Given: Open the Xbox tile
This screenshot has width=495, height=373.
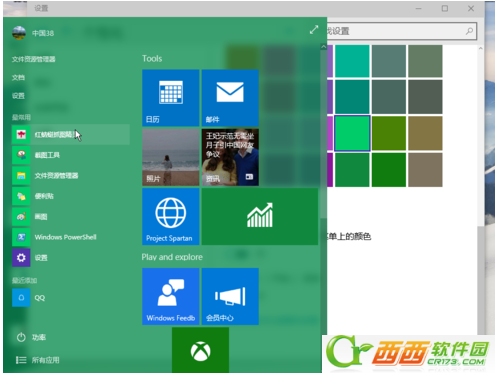Looking at the screenshot, I should (x=200, y=350).
